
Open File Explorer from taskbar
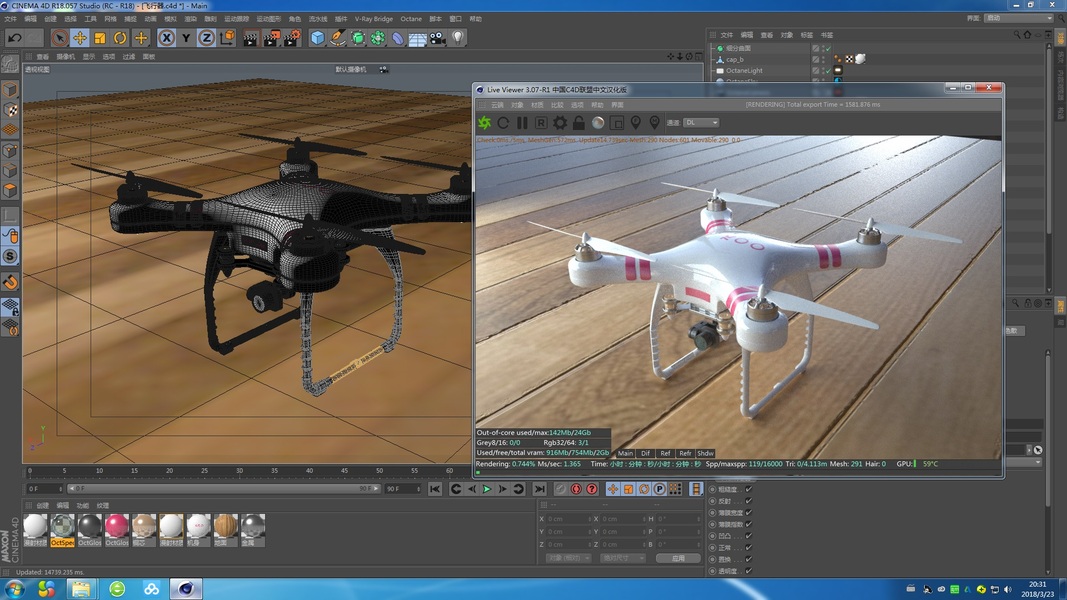pos(82,589)
